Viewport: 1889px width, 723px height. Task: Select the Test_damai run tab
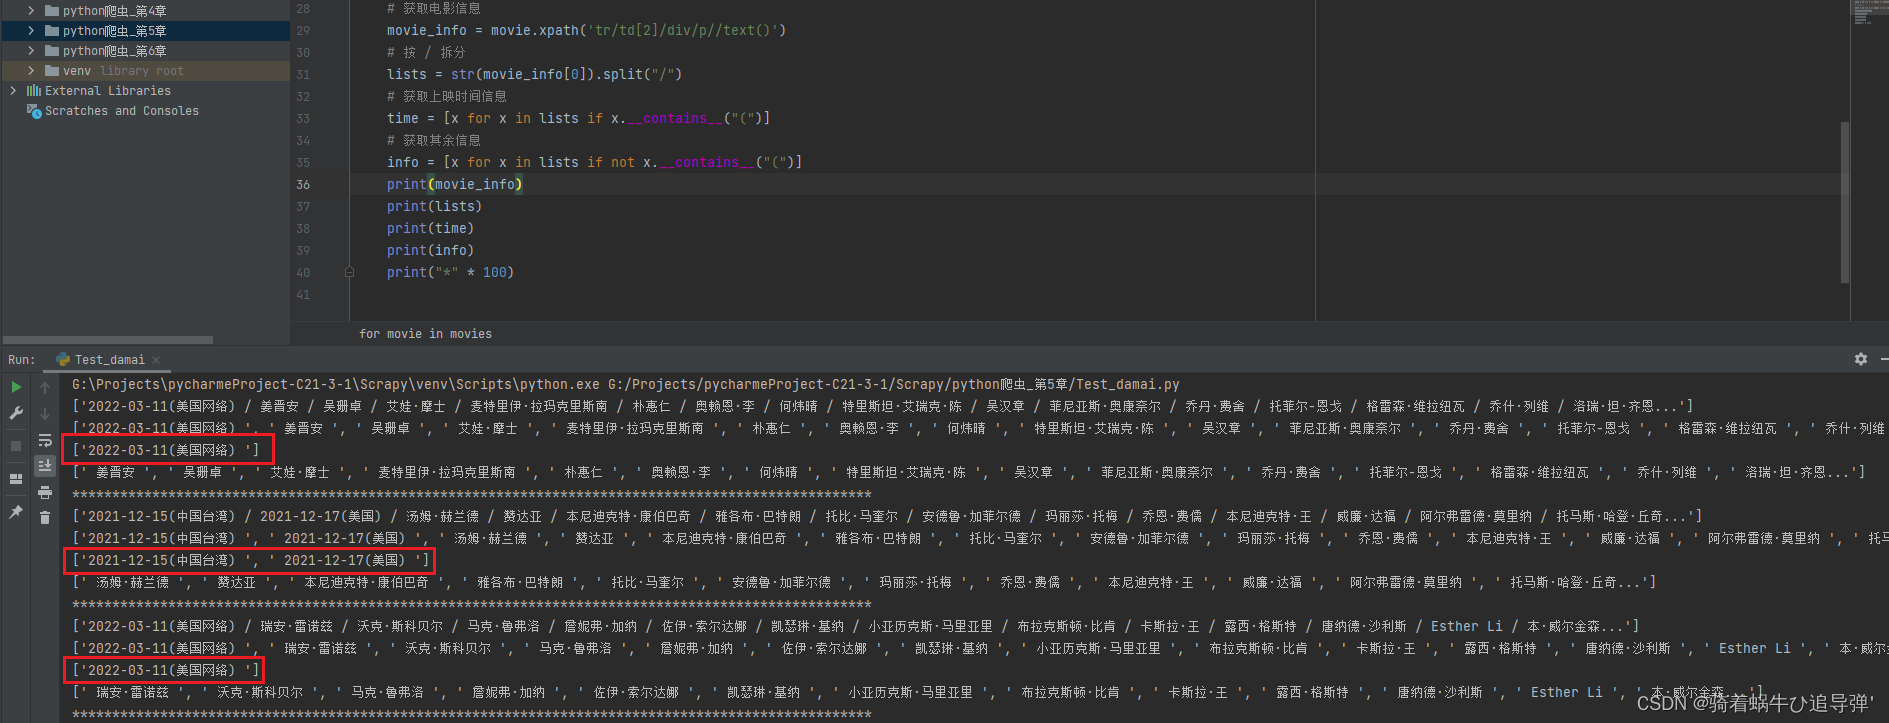pos(108,360)
